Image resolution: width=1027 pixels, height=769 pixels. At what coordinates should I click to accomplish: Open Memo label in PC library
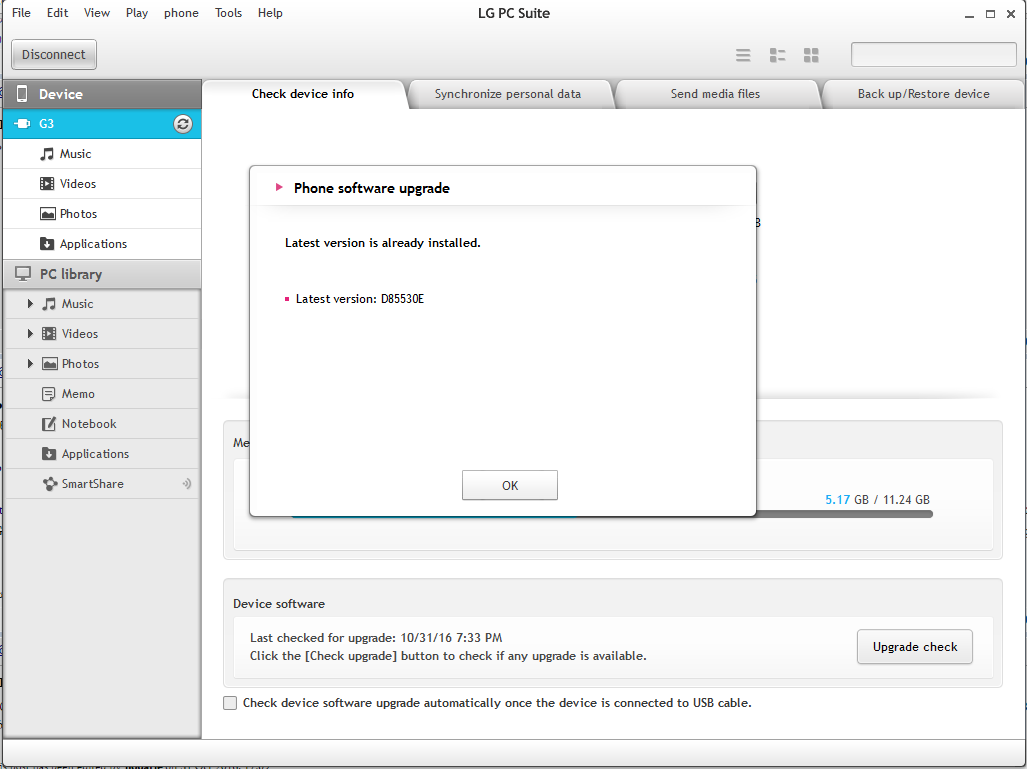click(78, 394)
